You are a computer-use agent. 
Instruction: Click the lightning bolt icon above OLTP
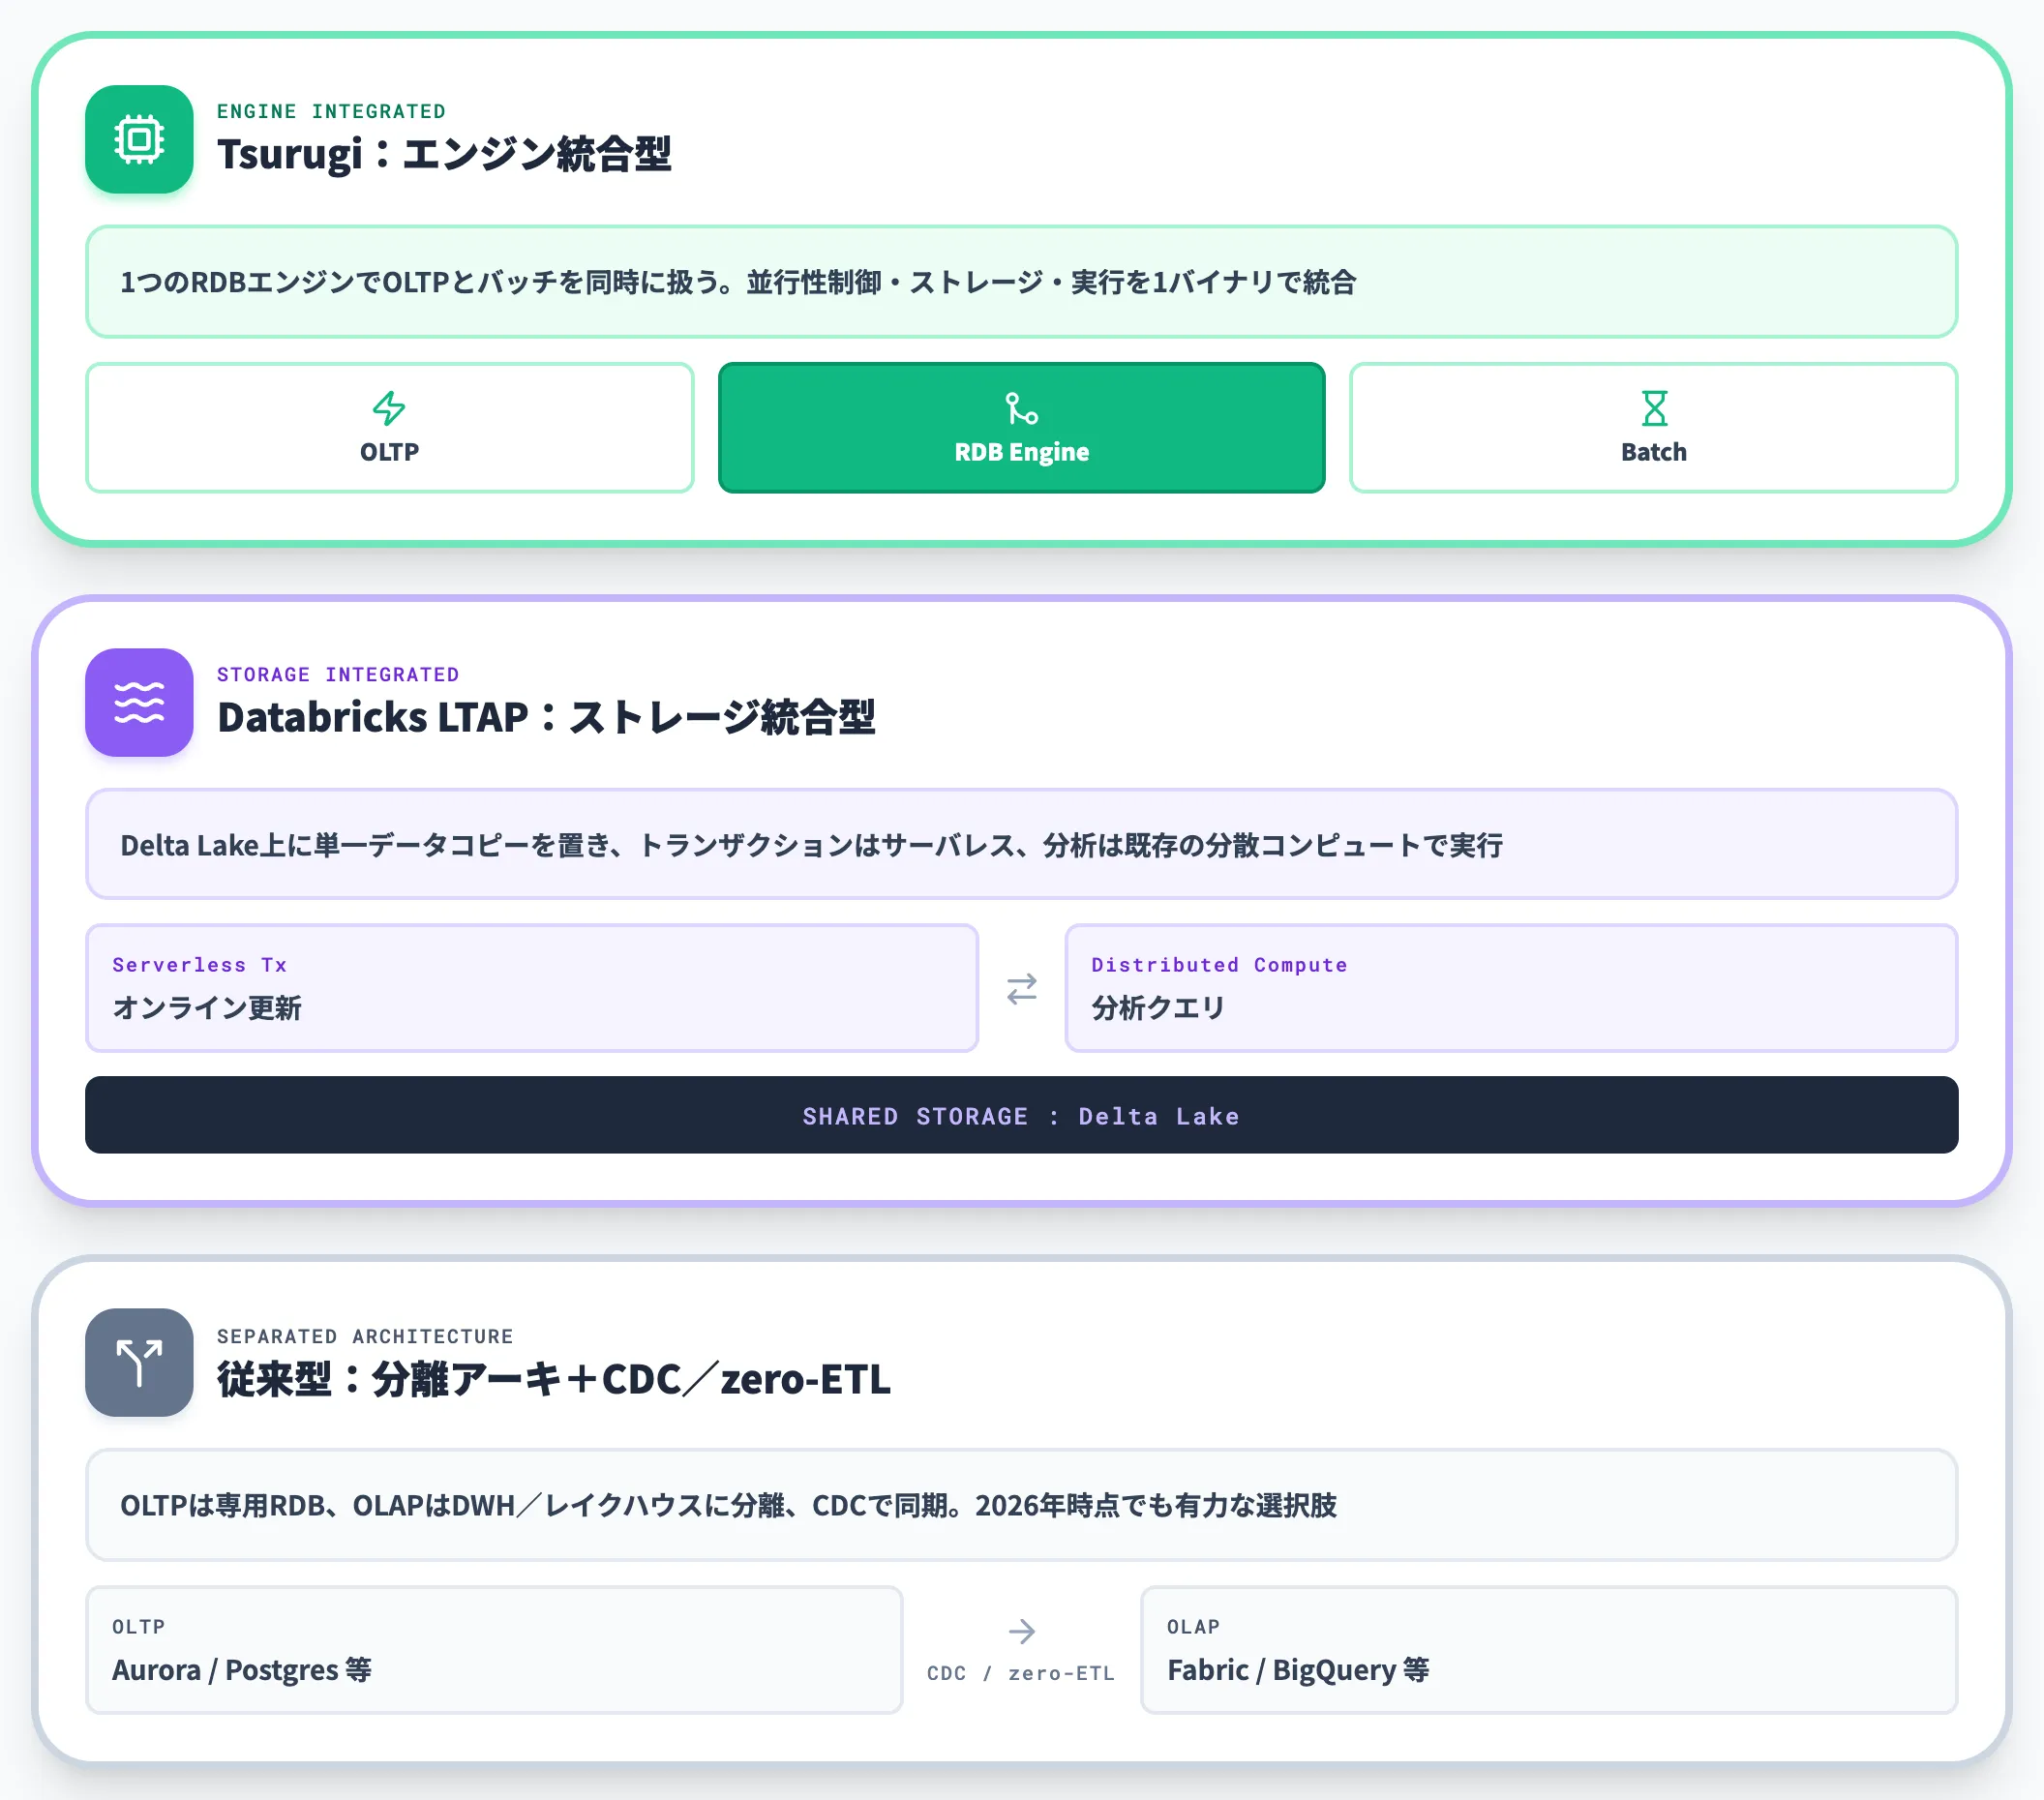[389, 408]
